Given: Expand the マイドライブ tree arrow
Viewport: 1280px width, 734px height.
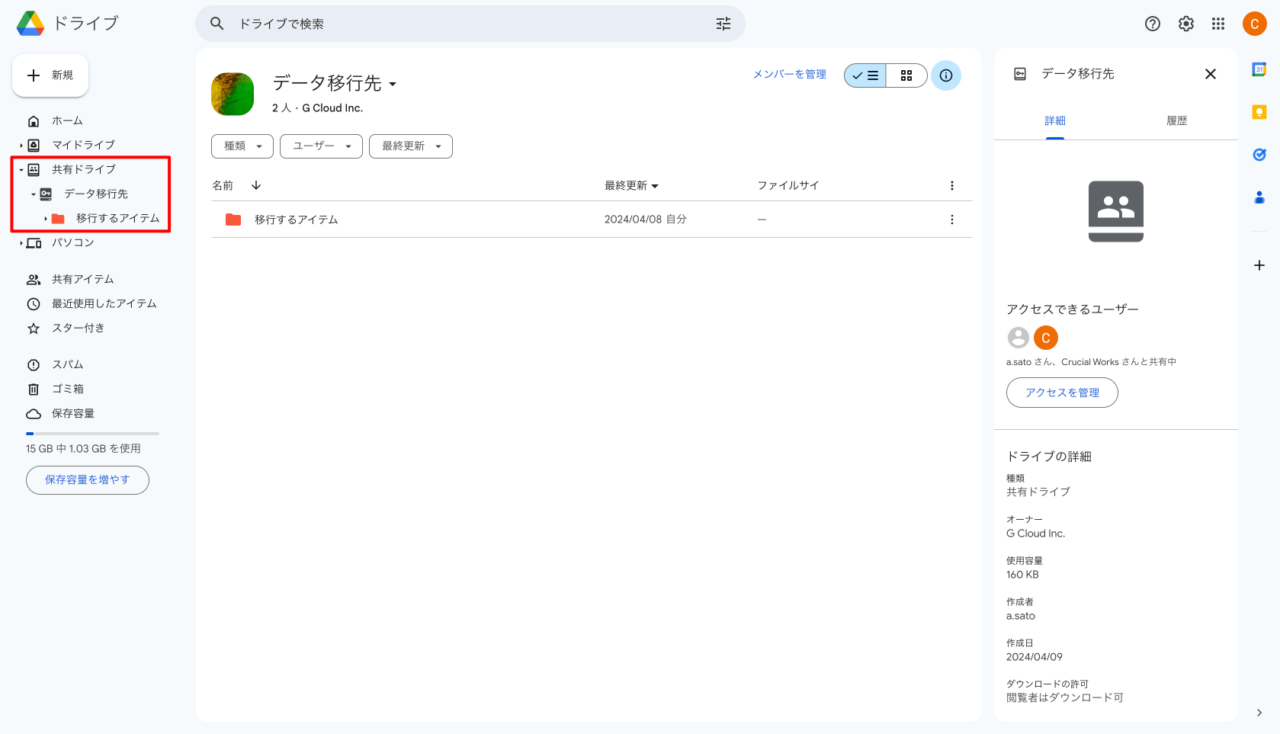Looking at the screenshot, I should click(21, 145).
